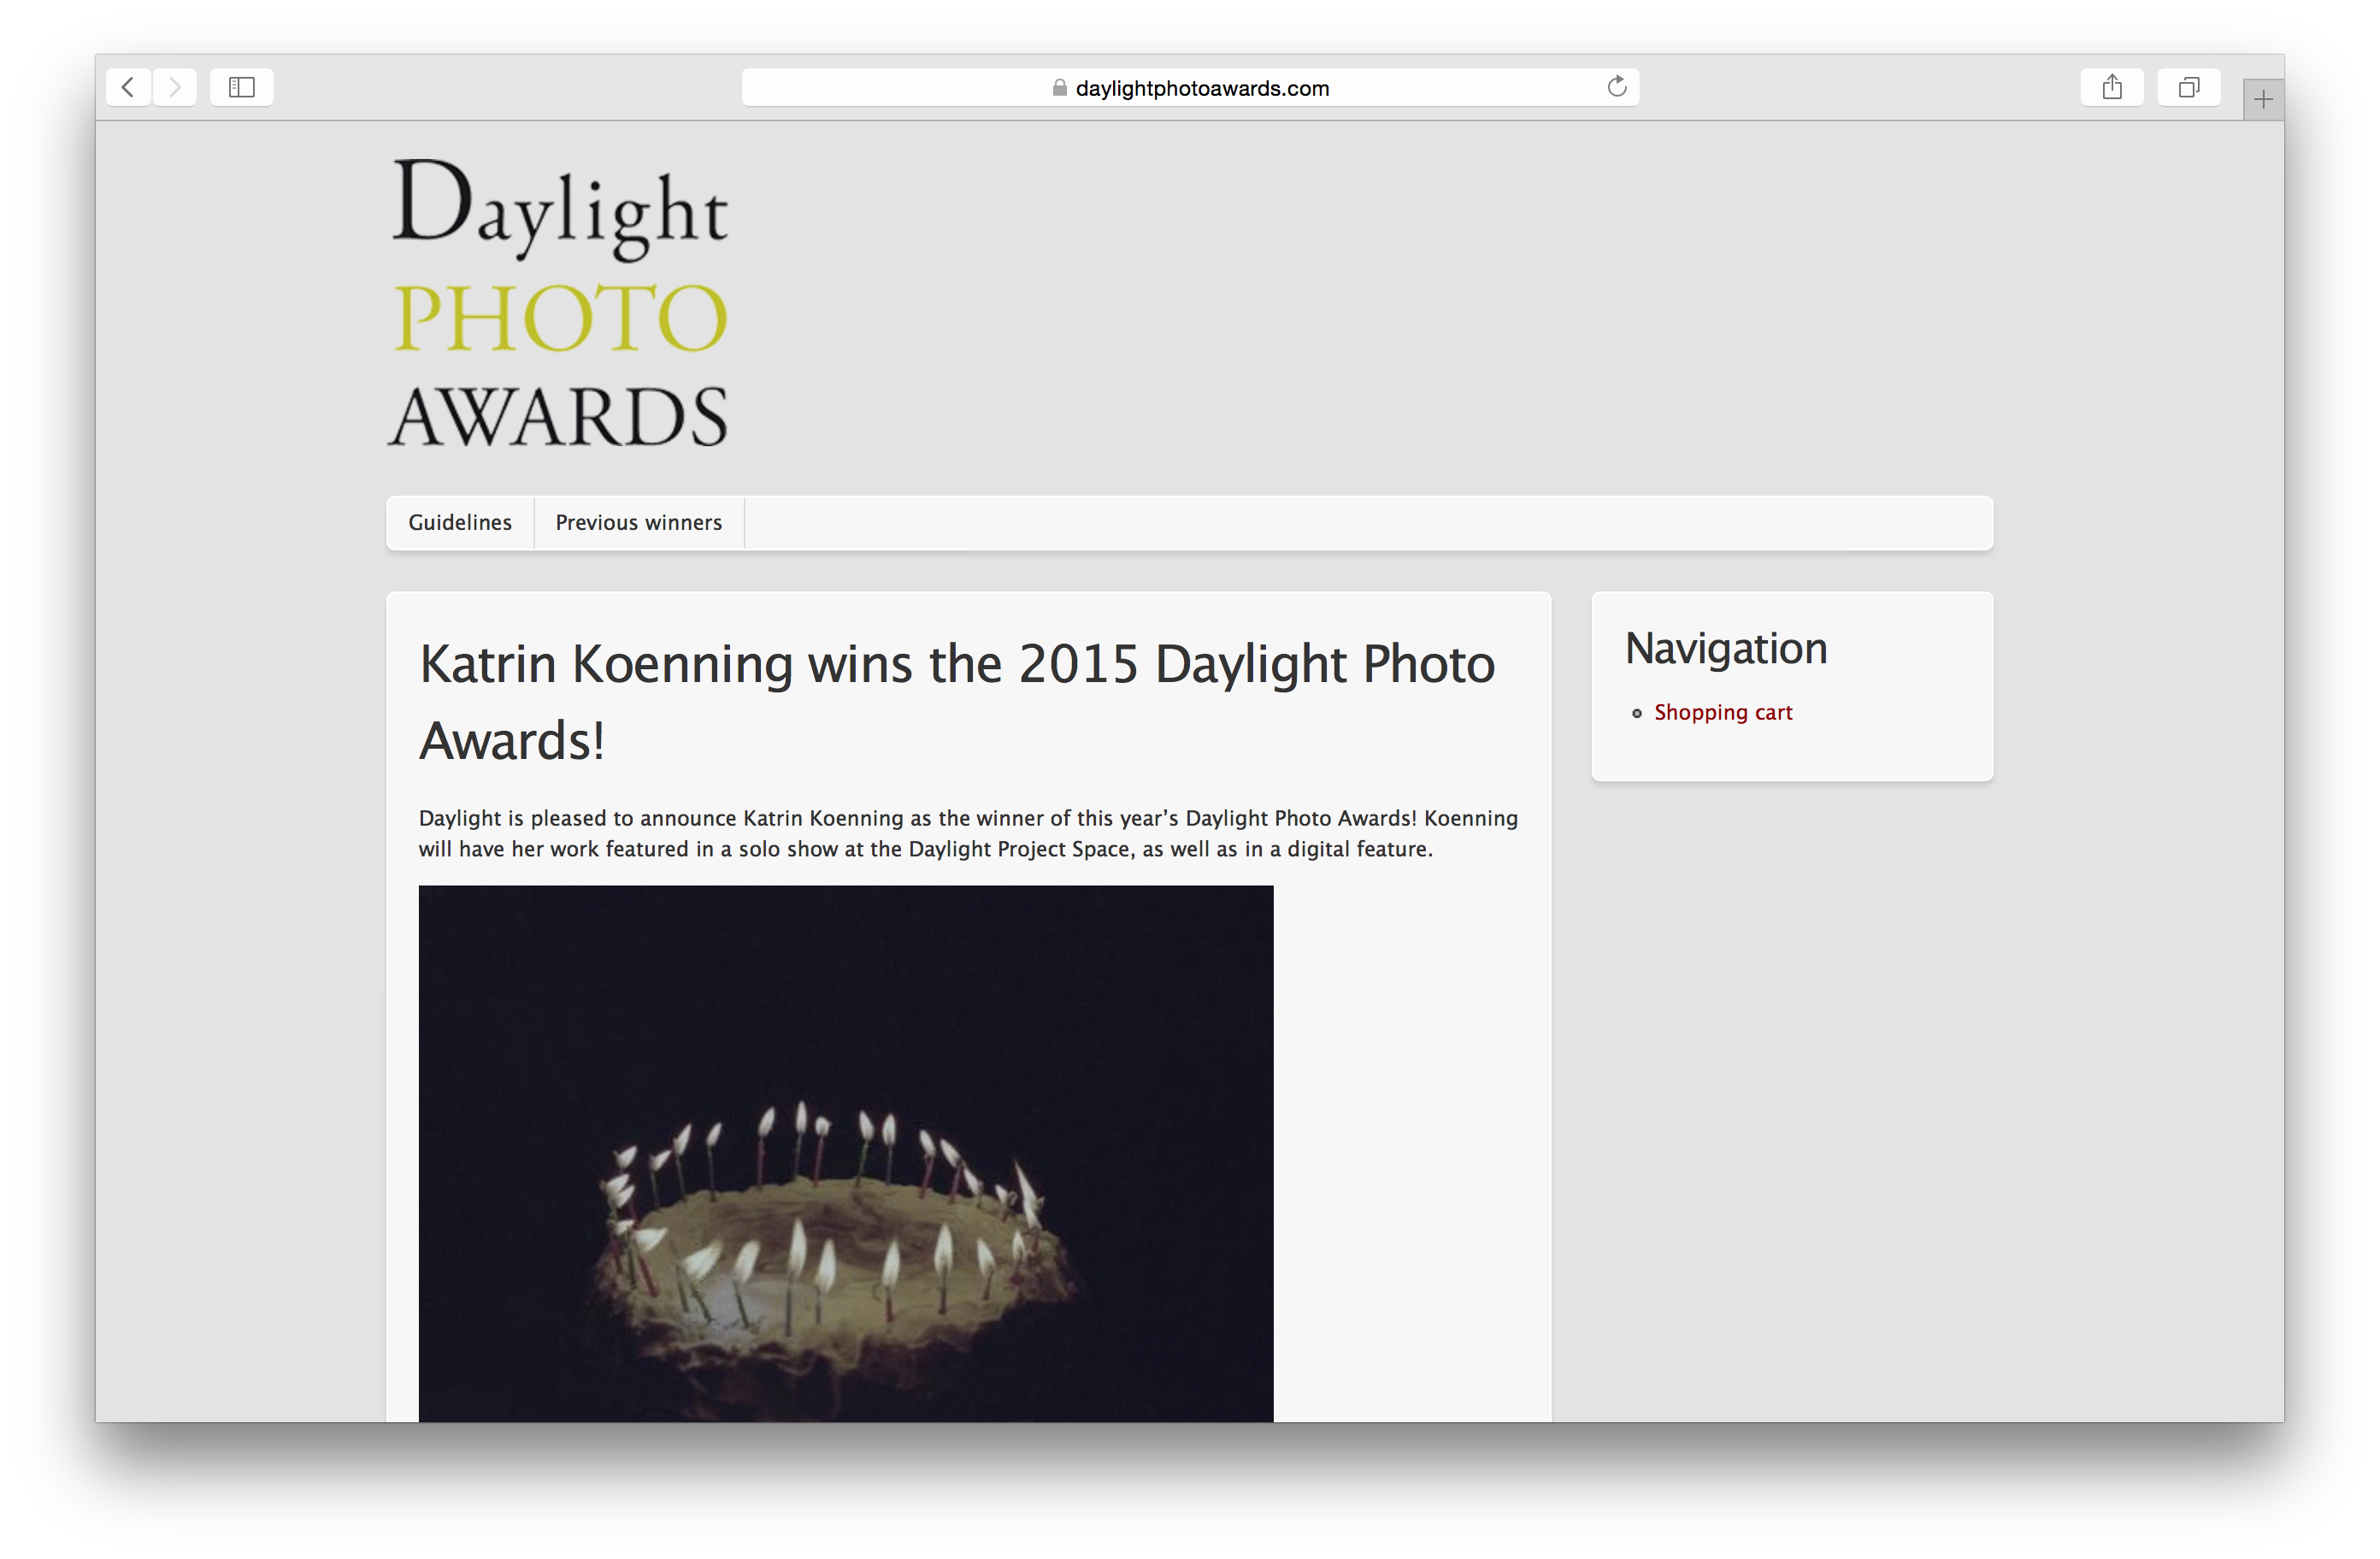This screenshot has height=1559, width=2380.
Task: Click the AWARDS word in logo
Action: click(558, 417)
